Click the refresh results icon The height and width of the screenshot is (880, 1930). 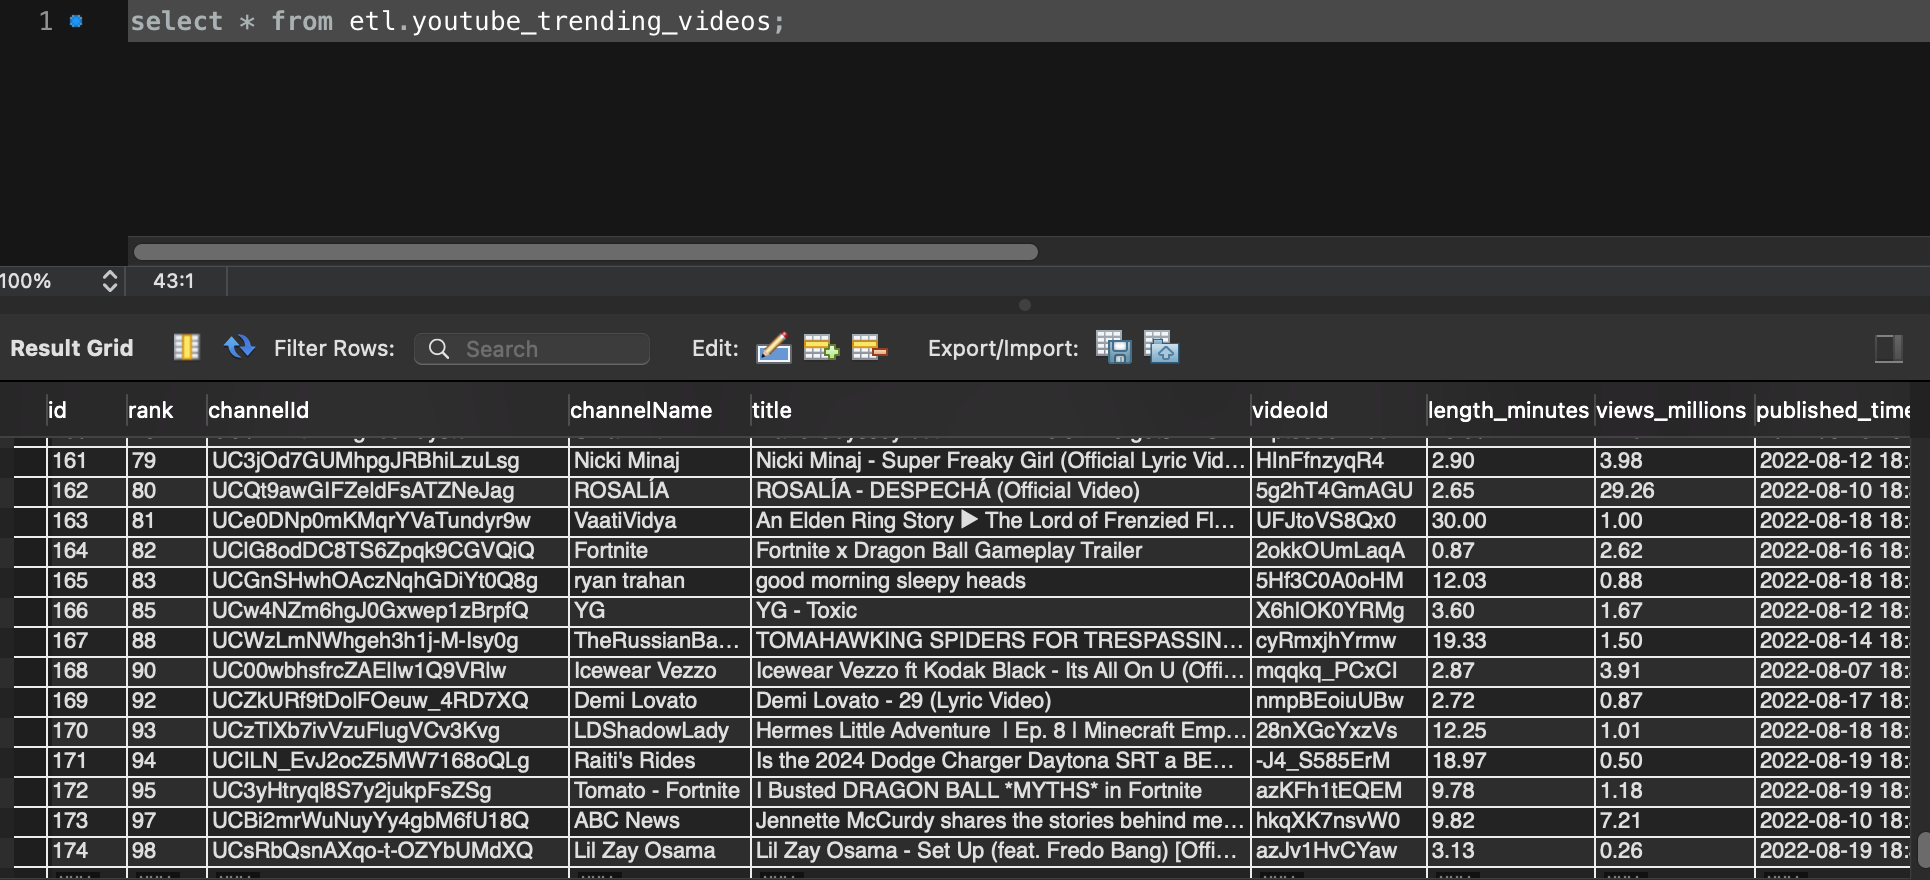(x=239, y=347)
